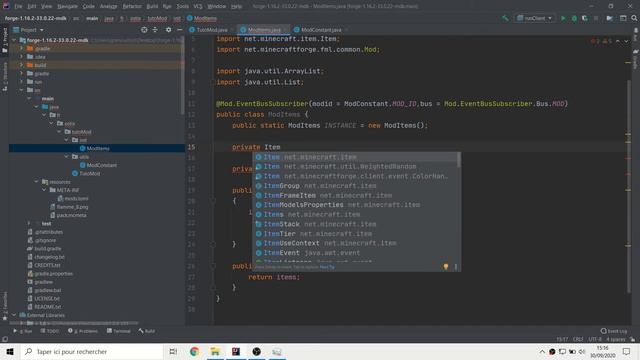
Task: Open the File menu
Action: [18, 6]
